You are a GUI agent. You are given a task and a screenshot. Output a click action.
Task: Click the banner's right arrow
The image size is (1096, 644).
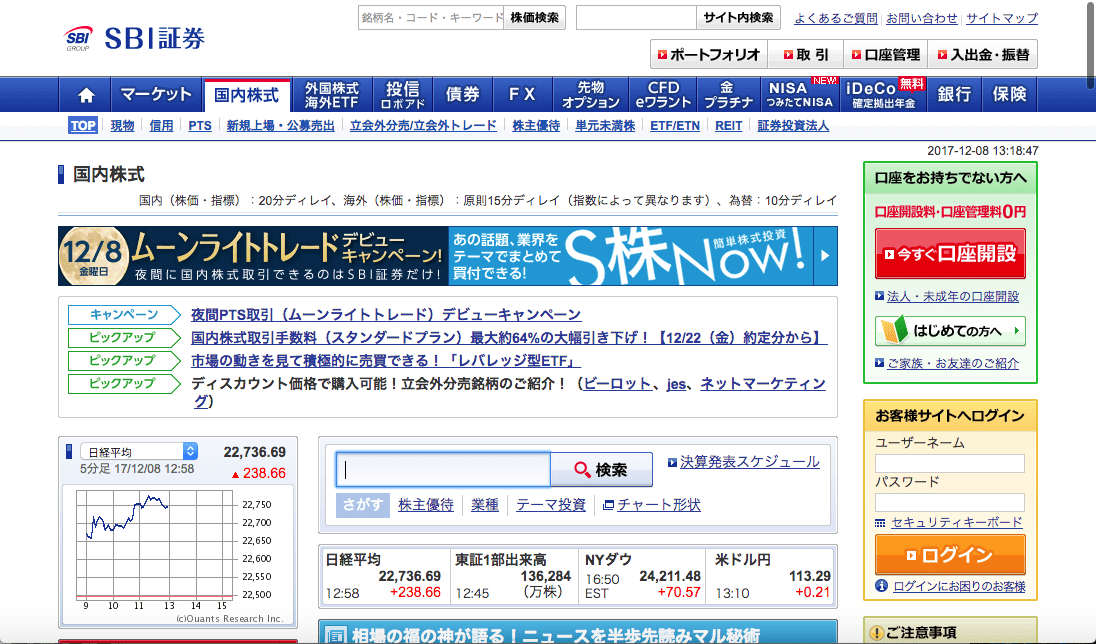(x=825, y=256)
